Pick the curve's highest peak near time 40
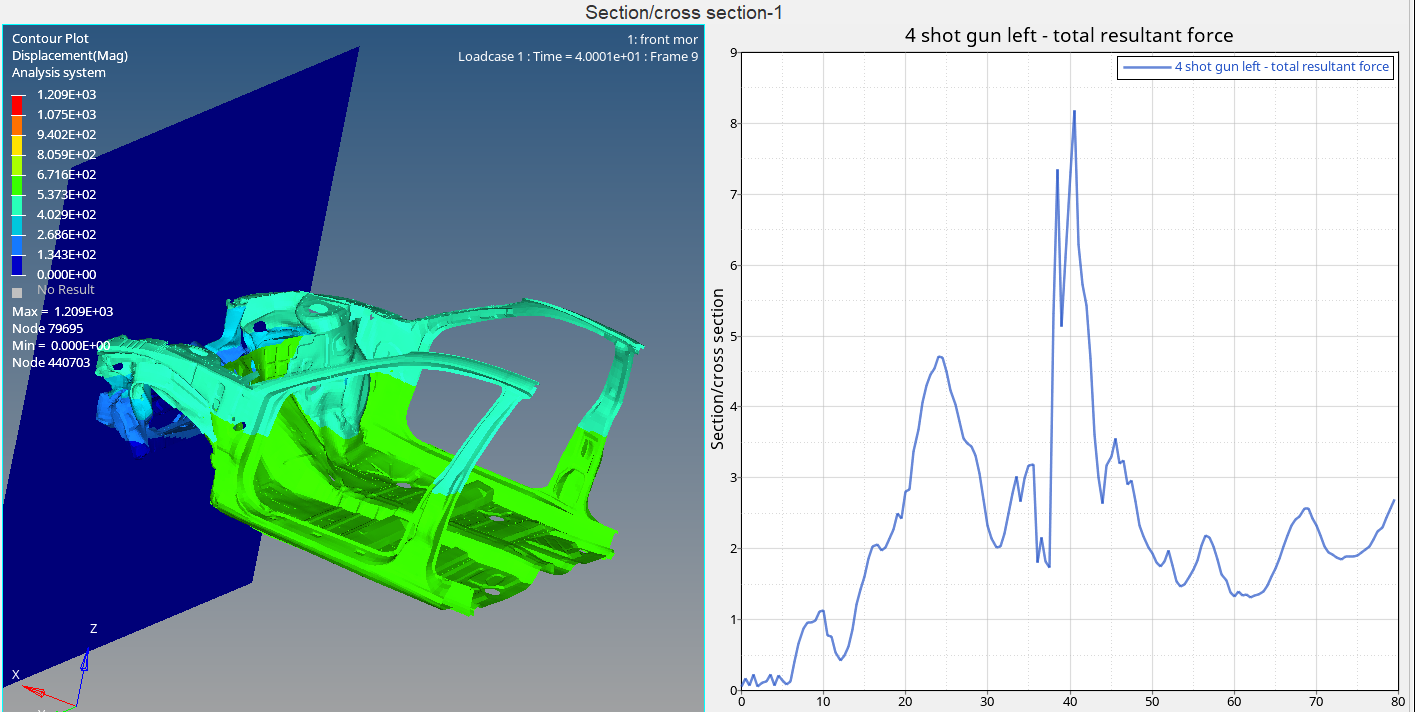 [x=1074, y=111]
